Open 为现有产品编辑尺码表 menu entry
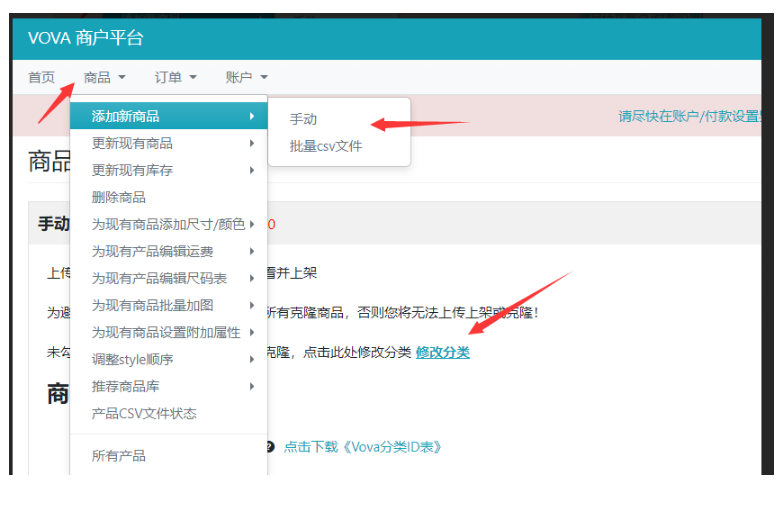Screen dimensions: 783x506 [169, 278]
